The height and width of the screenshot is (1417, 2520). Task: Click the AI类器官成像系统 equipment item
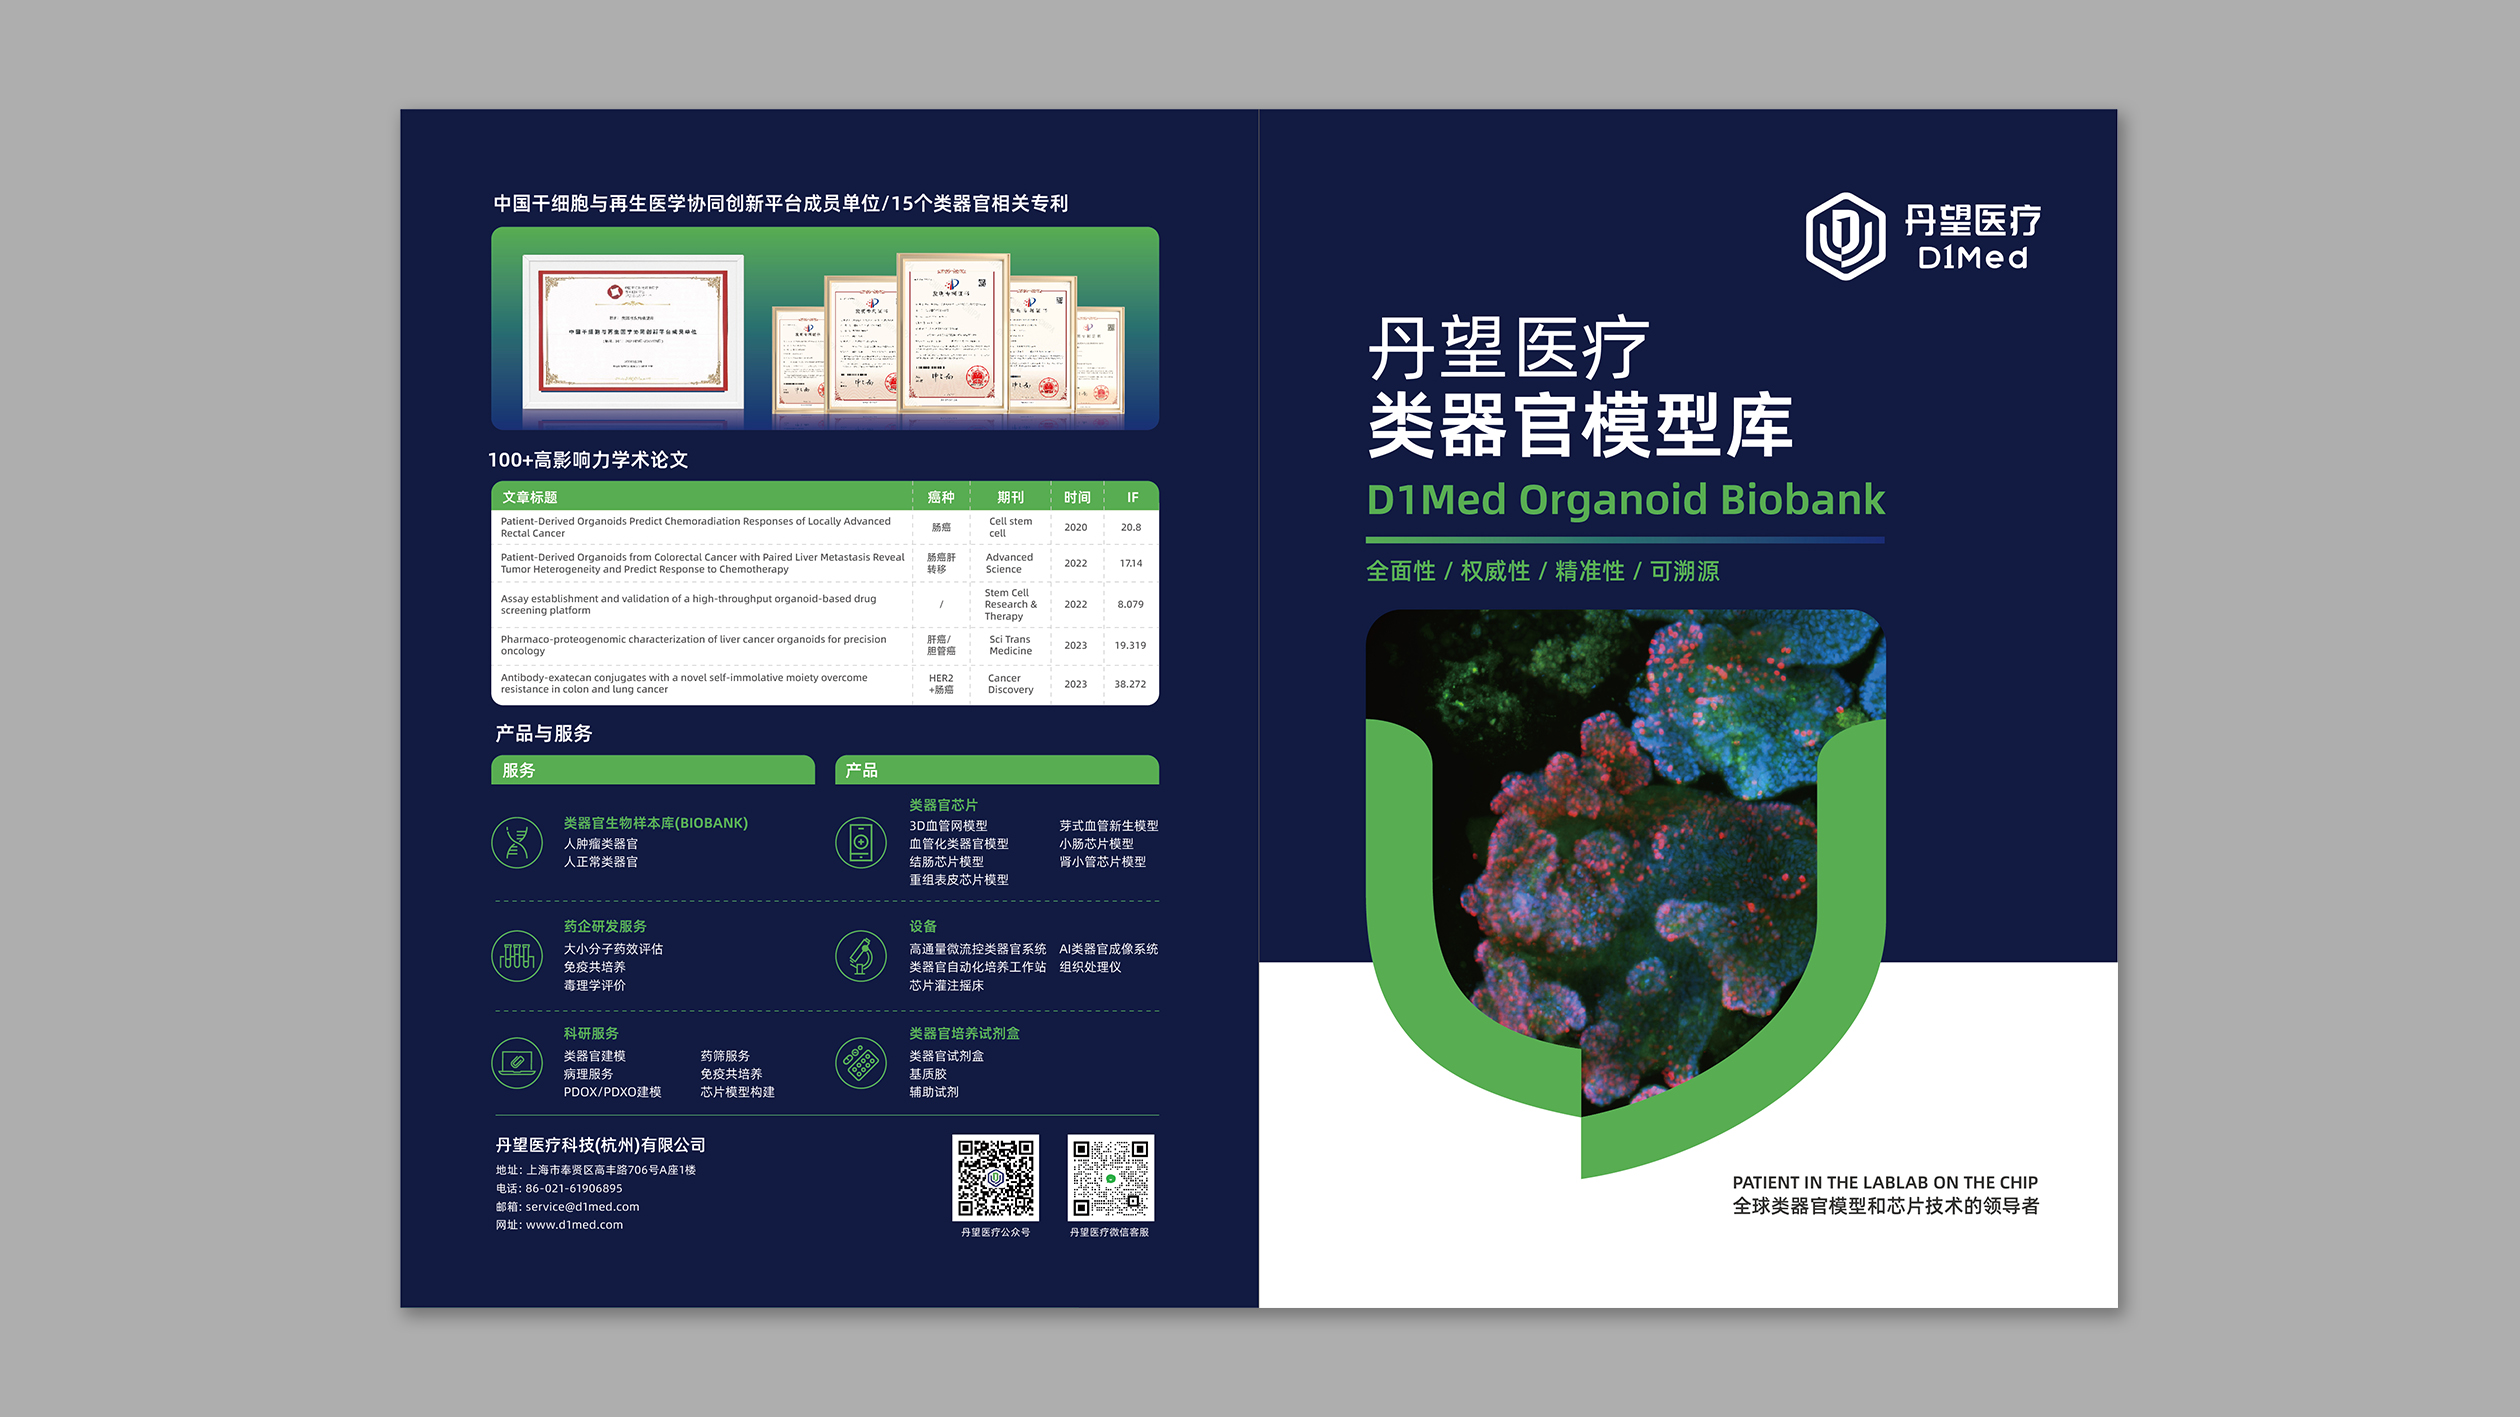pyautogui.click(x=1109, y=949)
